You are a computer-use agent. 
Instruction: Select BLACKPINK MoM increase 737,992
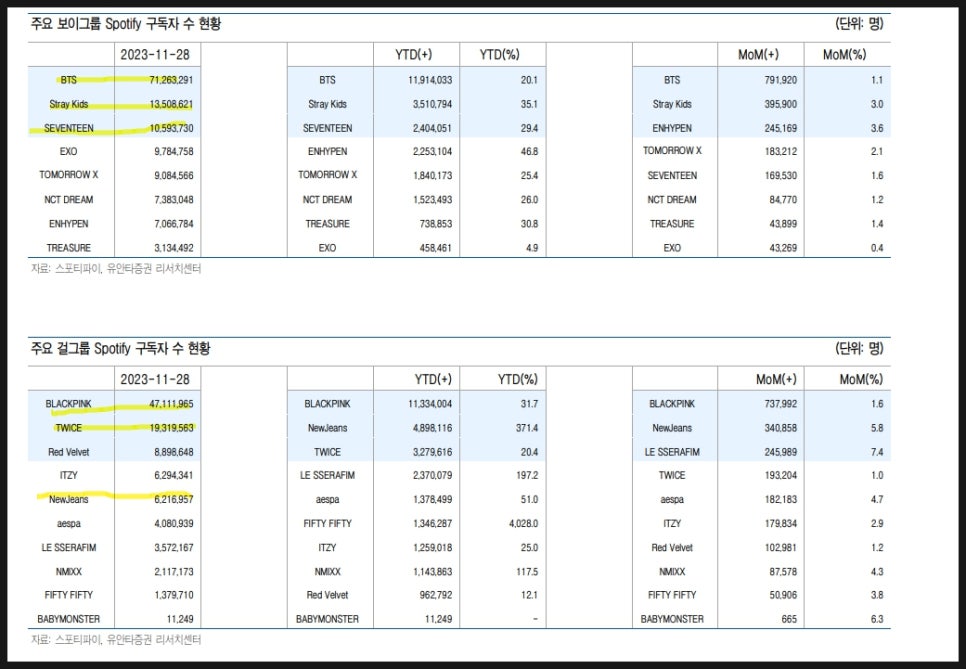click(x=781, y=404)
